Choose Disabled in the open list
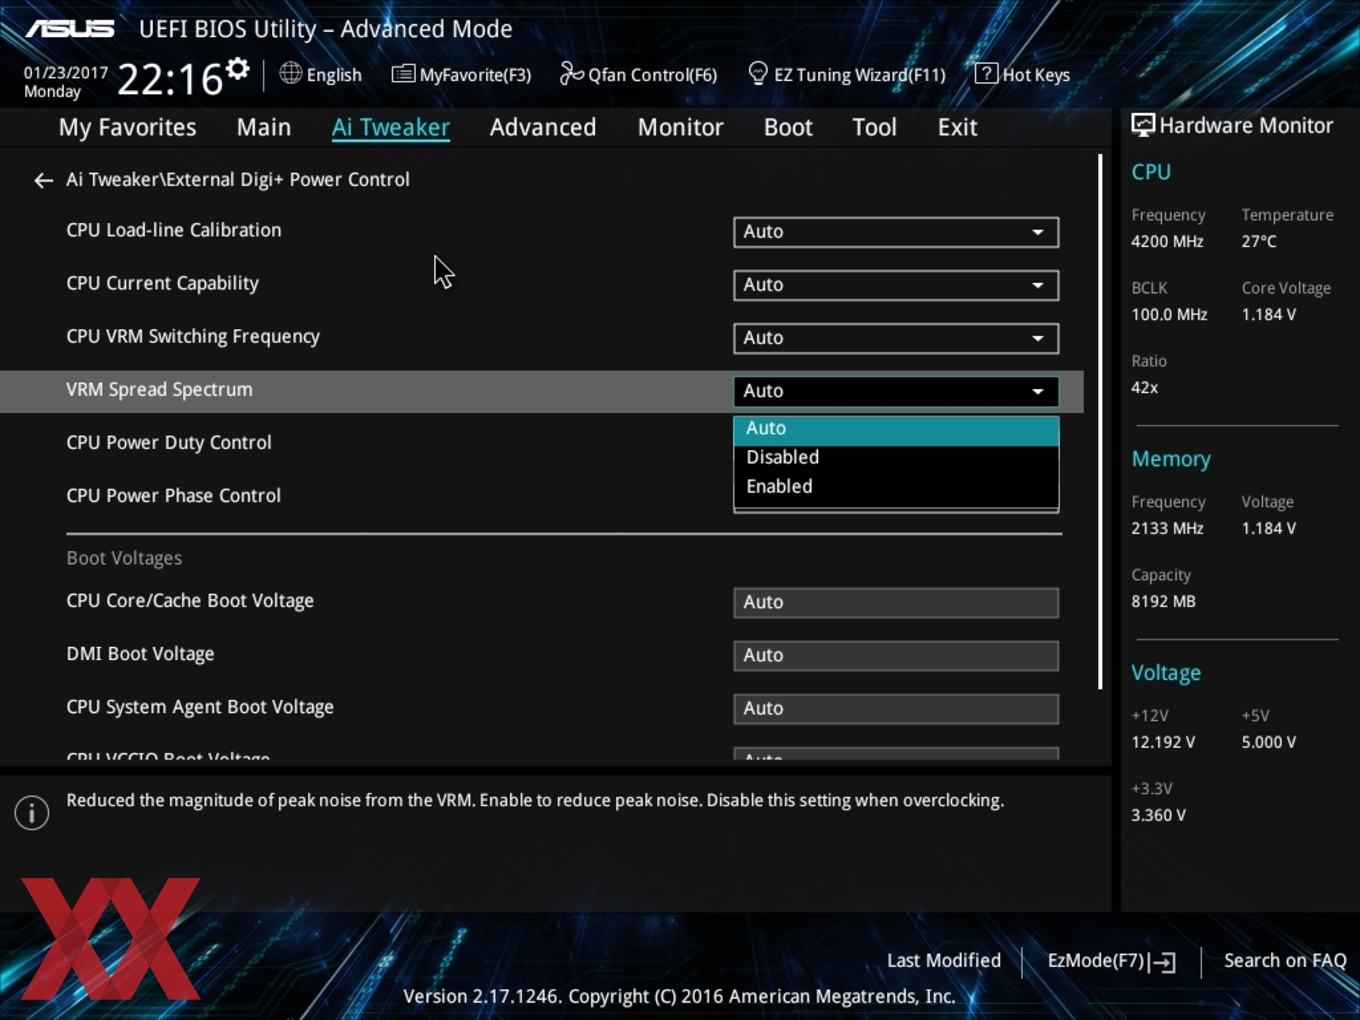Image resolution: width=1360 pixels, height=1020 pixels. pyautogui.click(x=896, y=457)
